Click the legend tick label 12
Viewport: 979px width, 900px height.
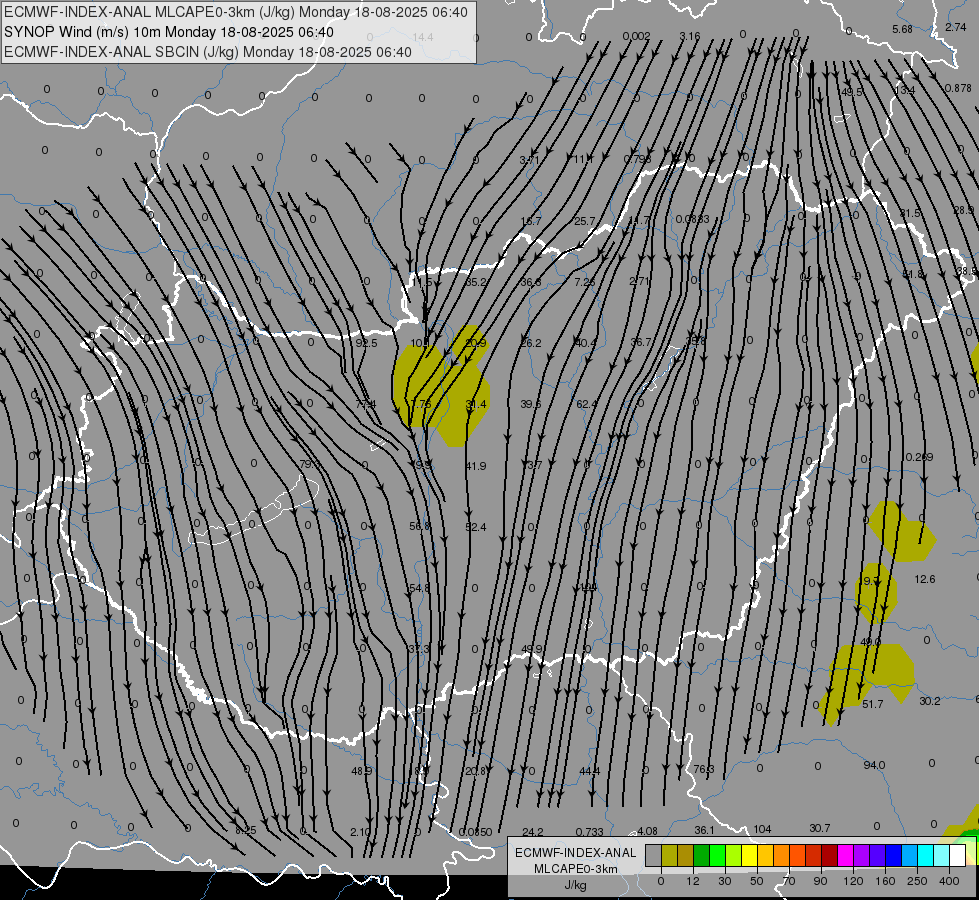click(x=692, y=881)
